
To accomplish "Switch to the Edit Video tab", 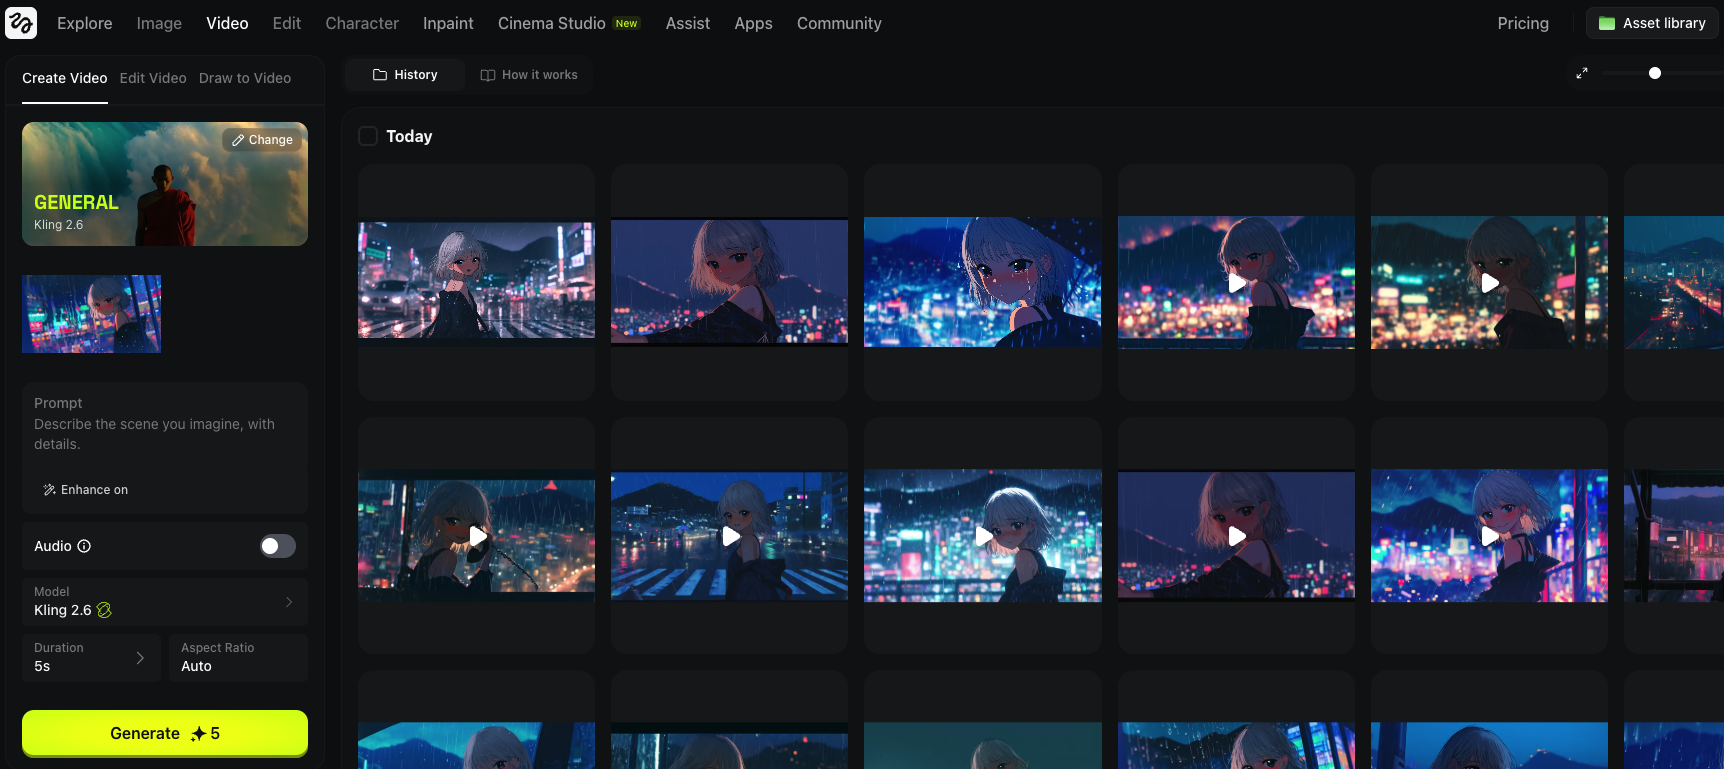I will 153,78.
